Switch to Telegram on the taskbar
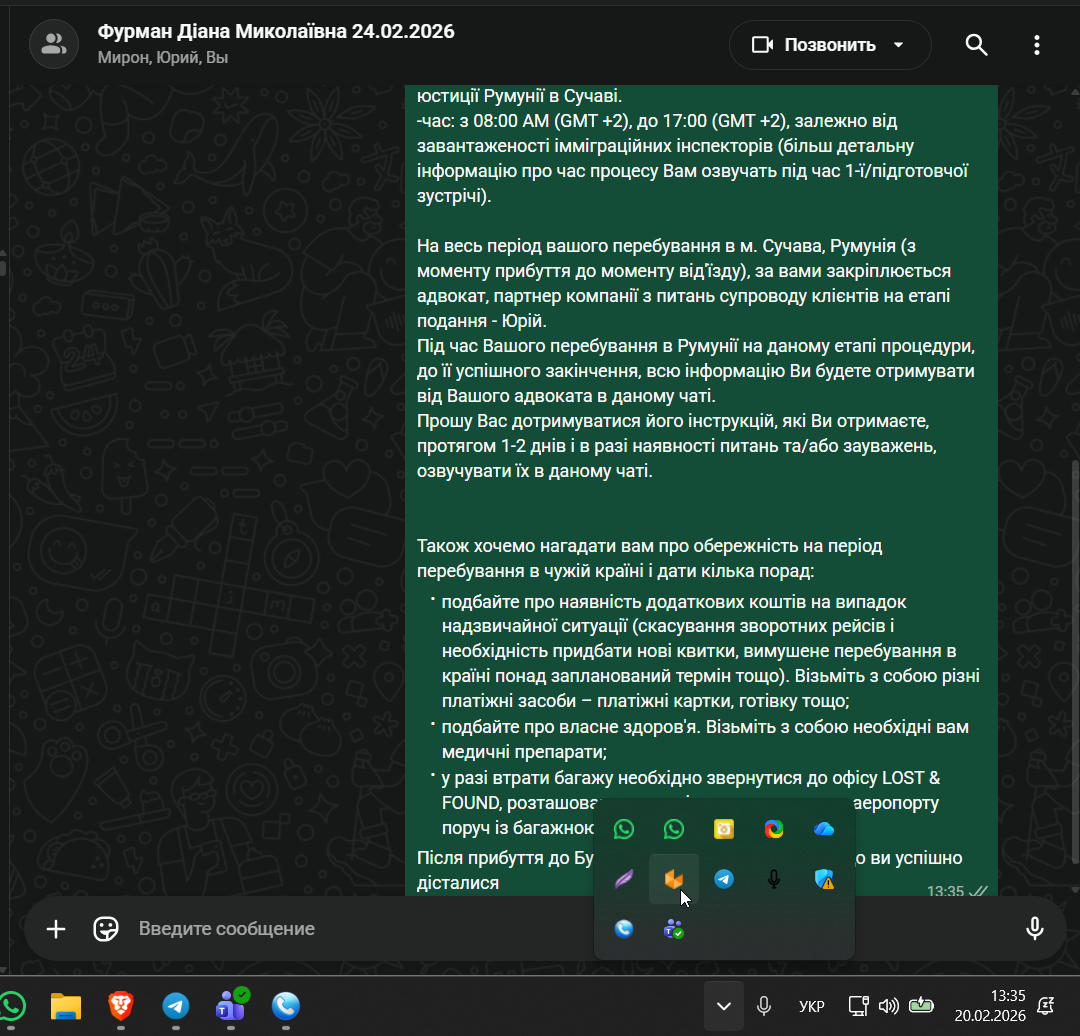 pos(176,1006)
